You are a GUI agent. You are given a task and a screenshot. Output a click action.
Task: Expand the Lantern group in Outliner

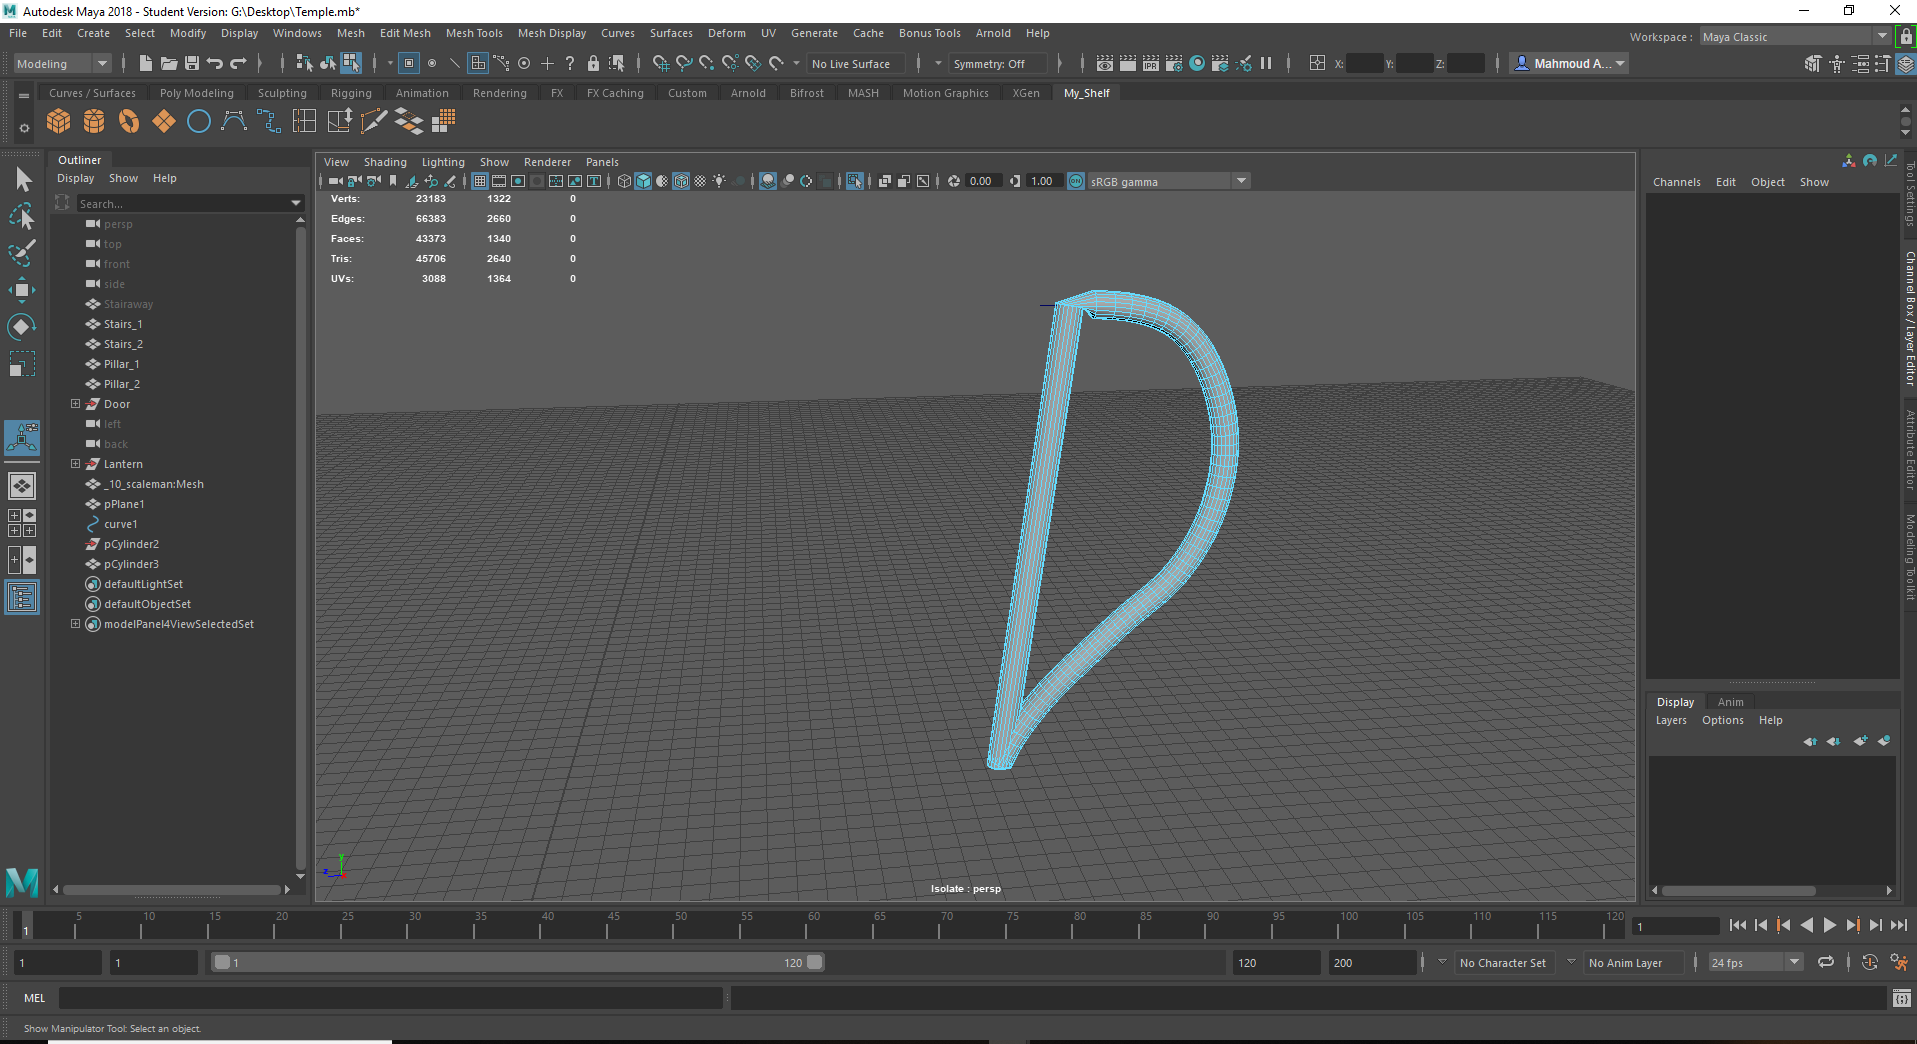coord(75,464)
